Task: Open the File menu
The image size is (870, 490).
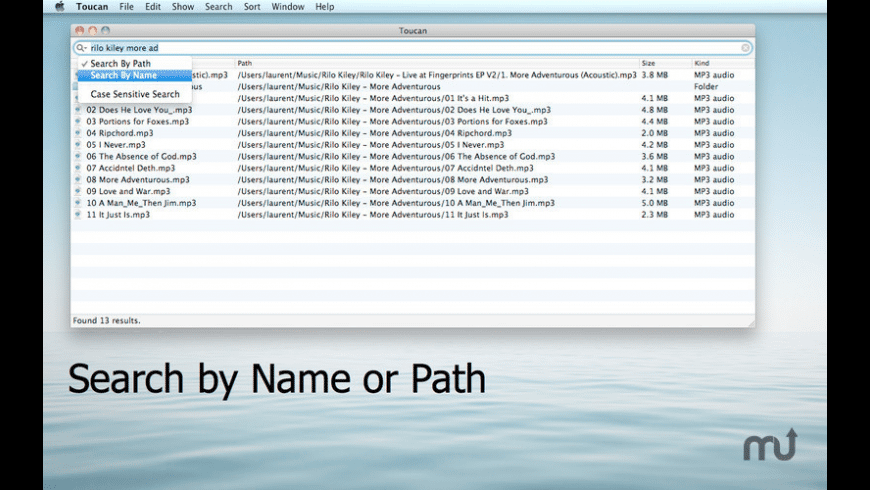Action: (x=127, y=7)
